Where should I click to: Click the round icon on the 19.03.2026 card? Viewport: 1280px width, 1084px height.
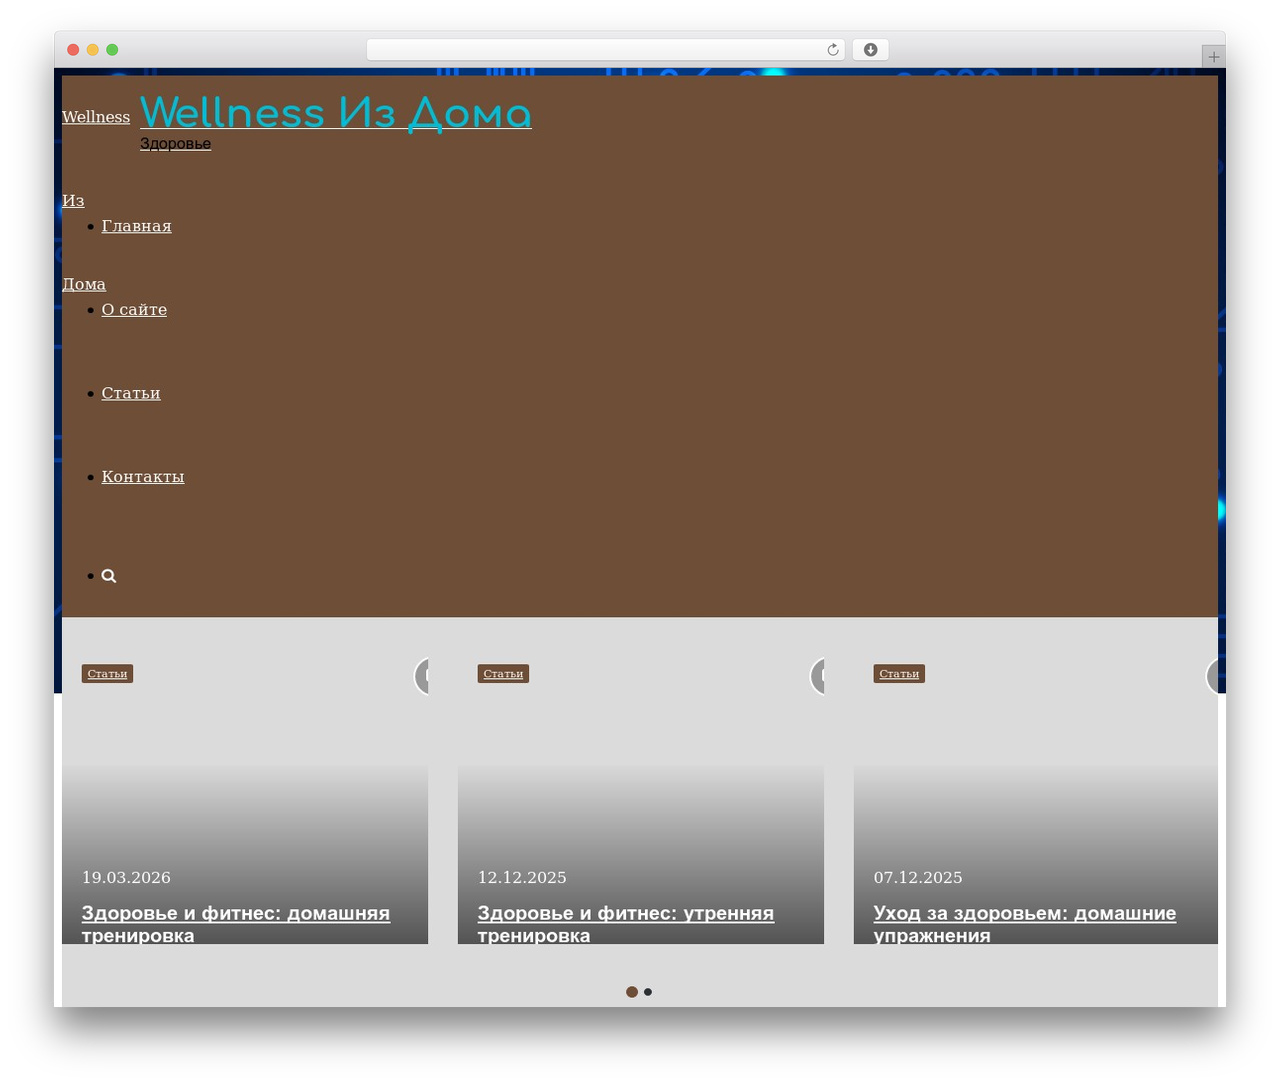(x=422, y=676)
